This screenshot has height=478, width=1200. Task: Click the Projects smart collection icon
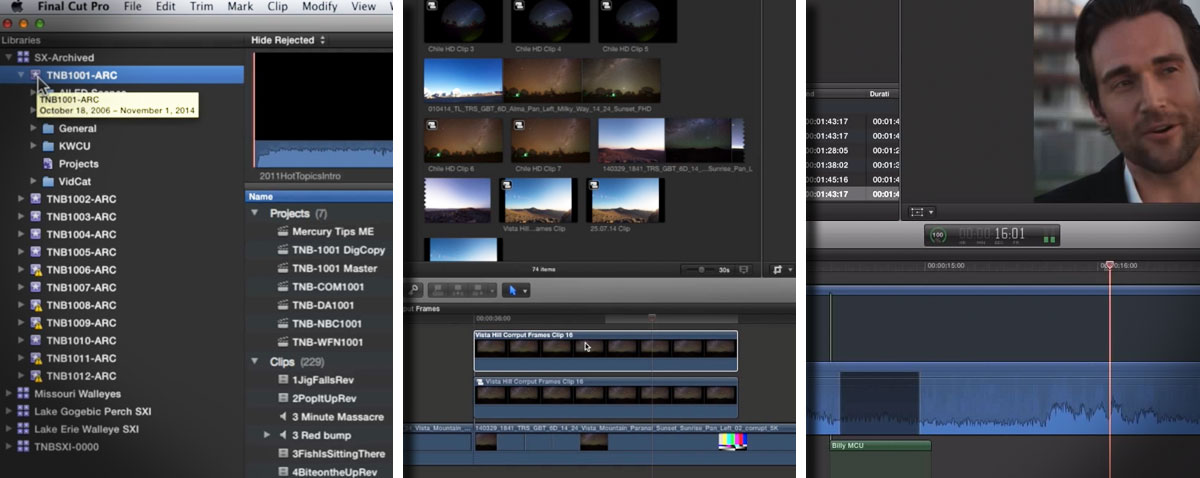pos(49,163)
